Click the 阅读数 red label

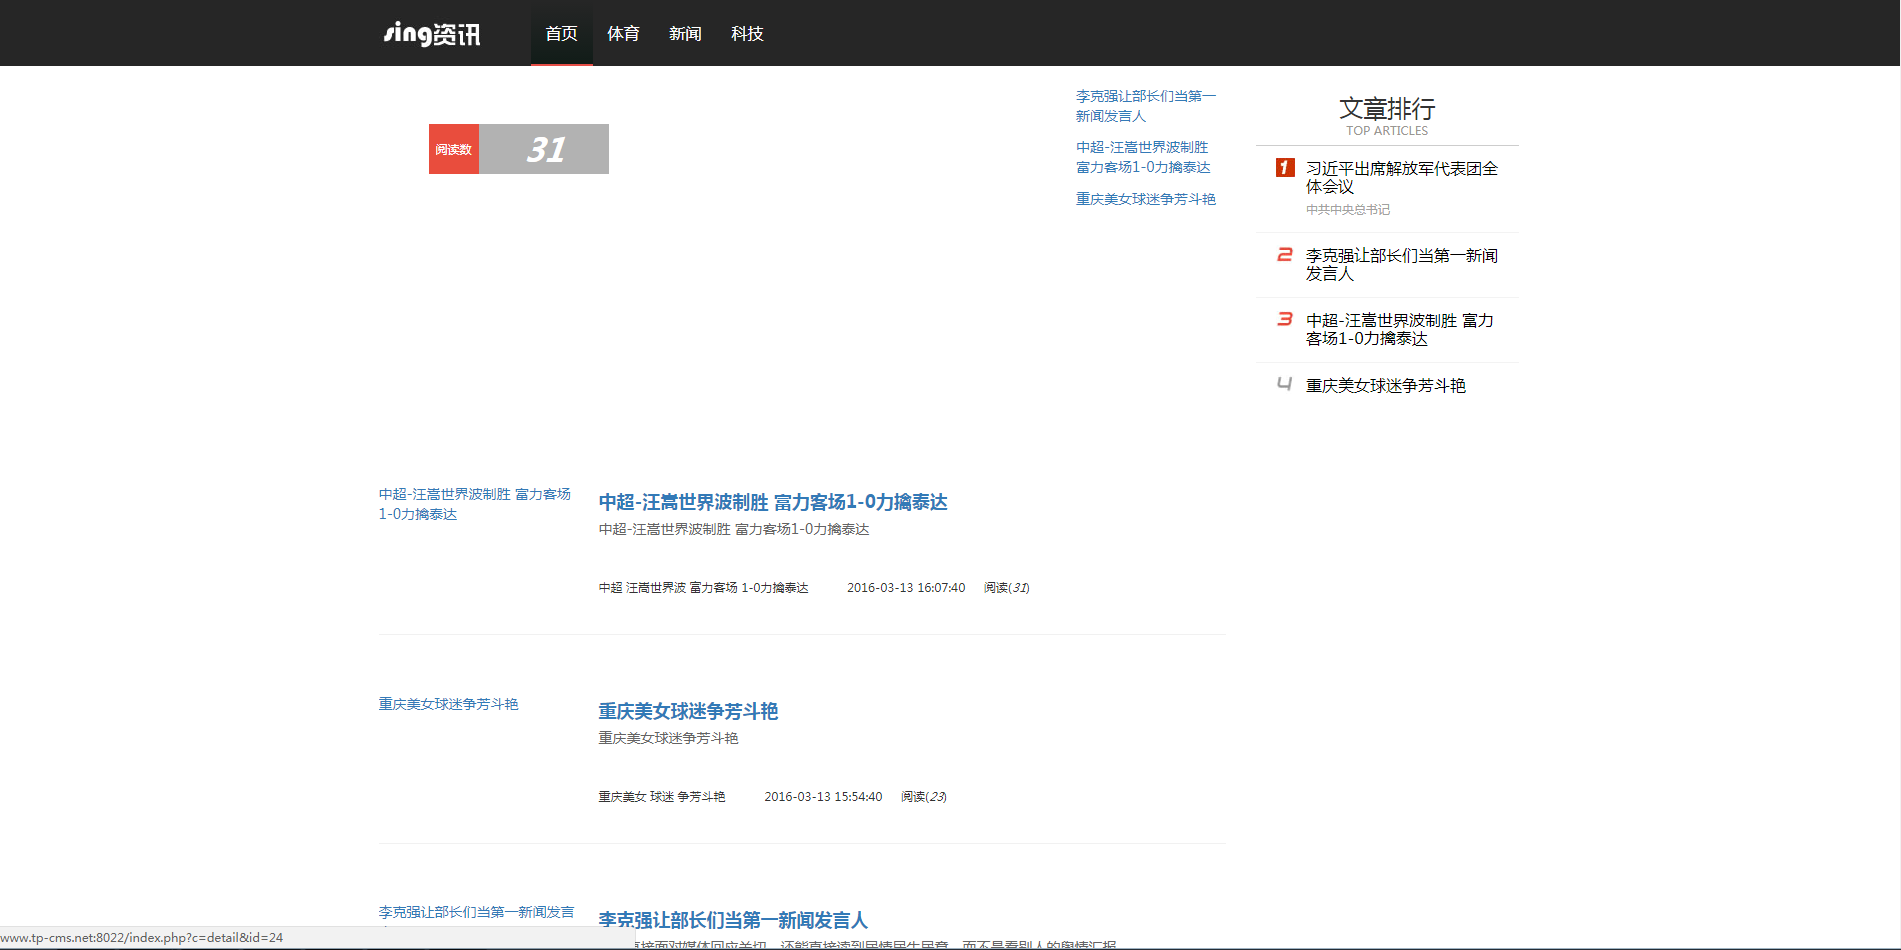click(454, 149)
